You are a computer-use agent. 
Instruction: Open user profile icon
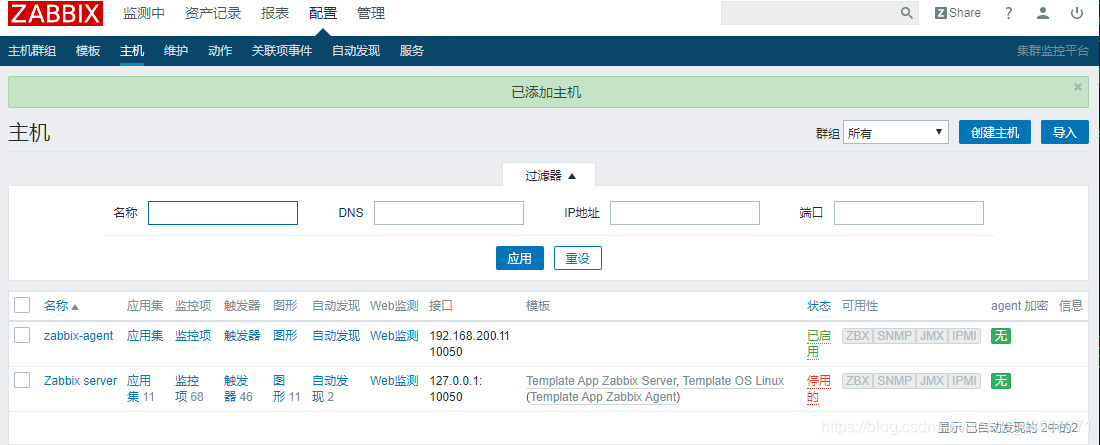pyautogui.click(x=1043, y=13)
